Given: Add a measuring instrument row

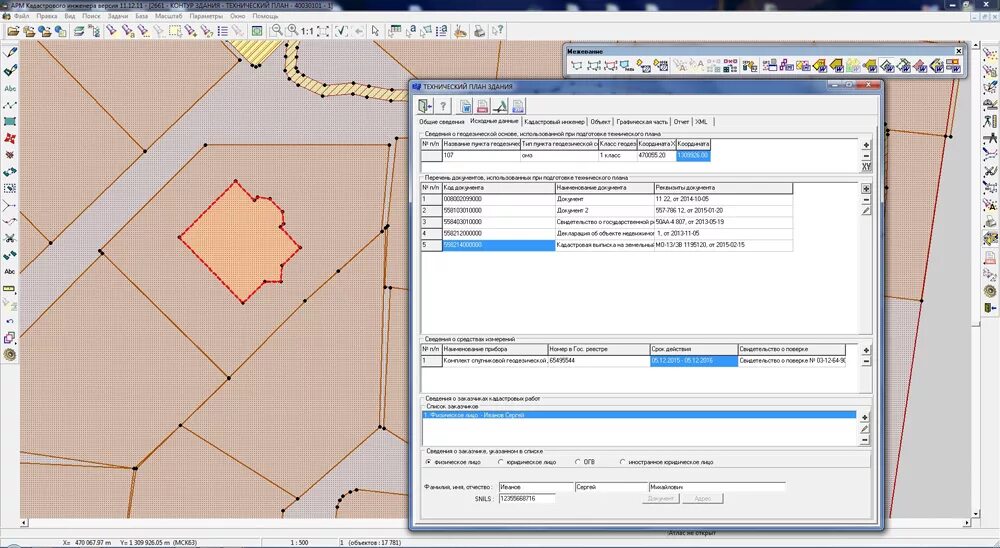Looking at the screenshot, I should pos(866,350).
